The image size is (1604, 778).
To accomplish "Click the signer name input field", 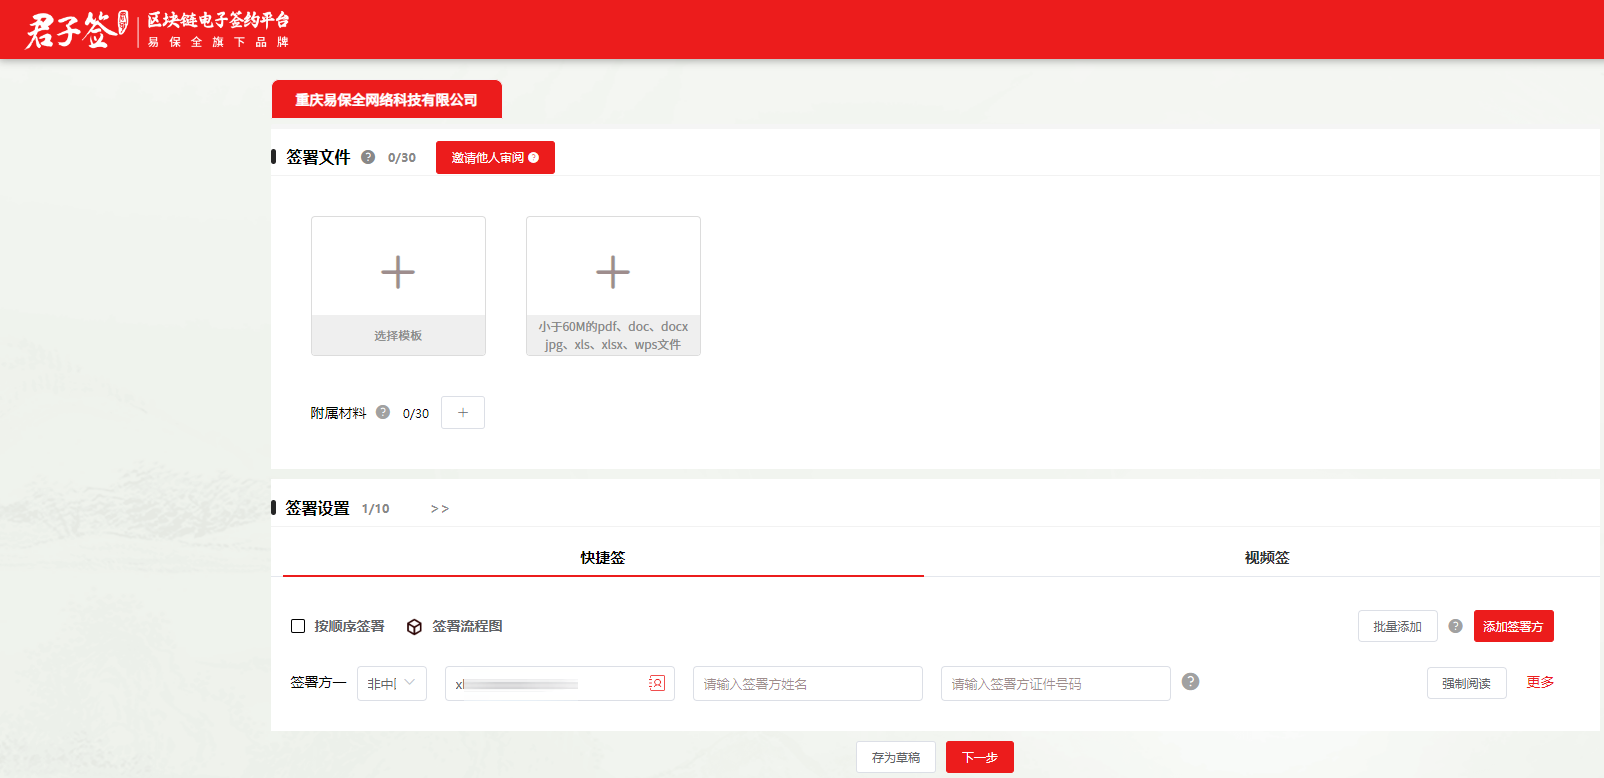I will click(x=807, y=684).
